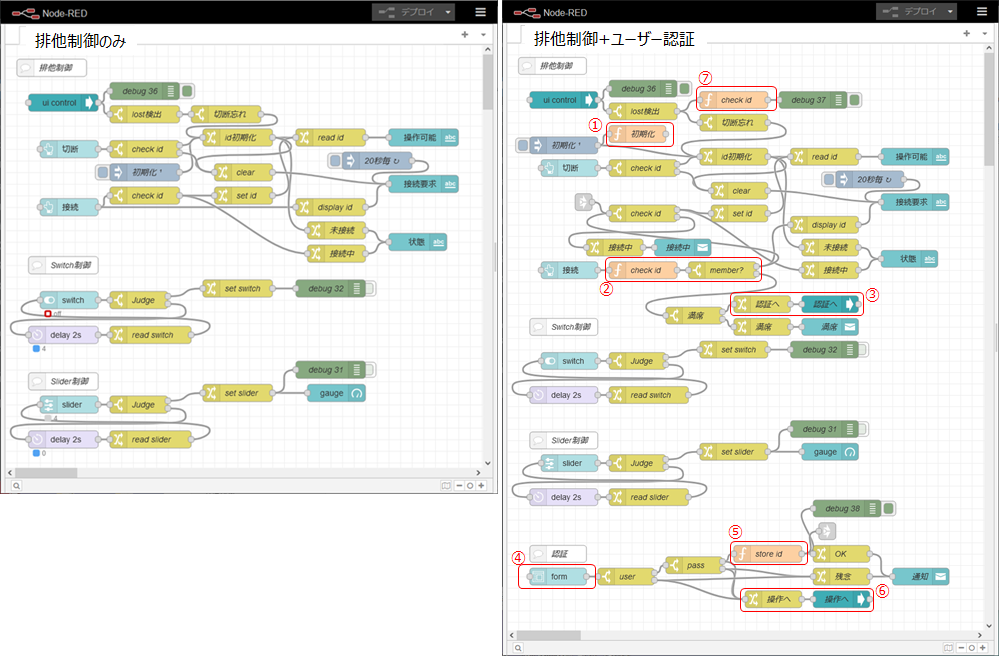Zoom out the left workspace with the minus icon
The width and height of the screenshot is (999, 656).
pyautogui.click(x=459, y=485)
